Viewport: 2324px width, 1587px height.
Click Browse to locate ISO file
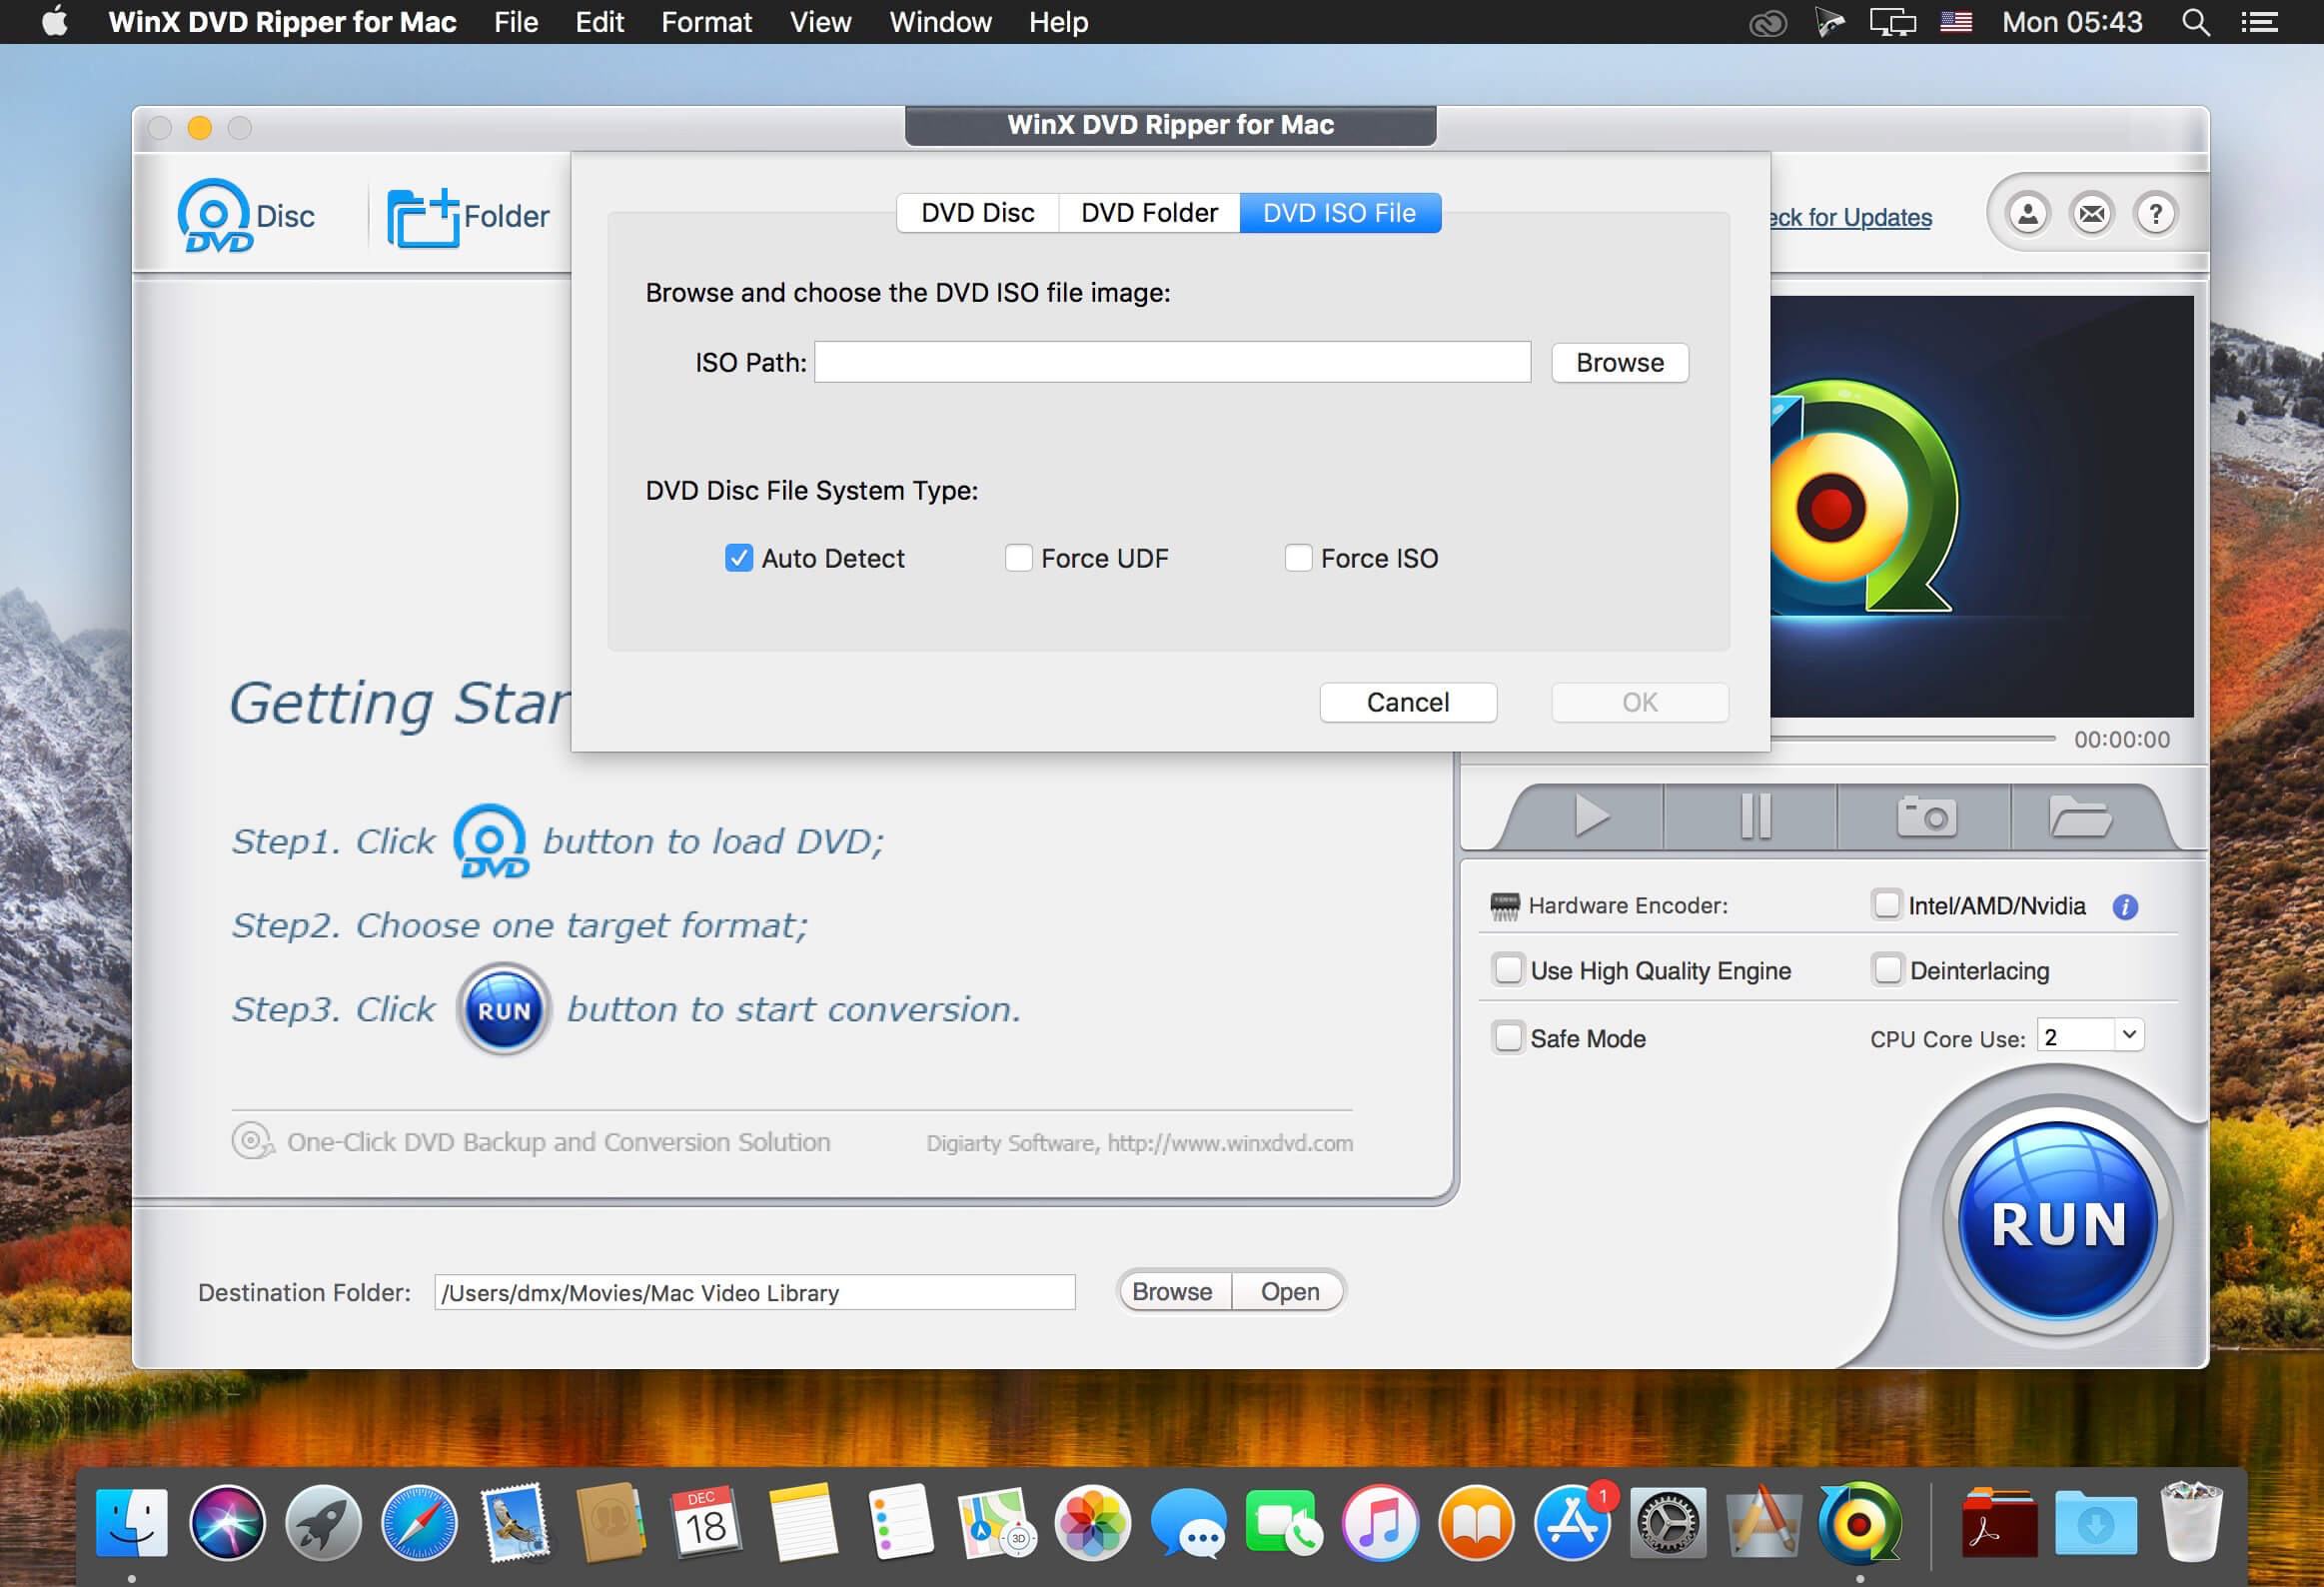point(1618,363)
